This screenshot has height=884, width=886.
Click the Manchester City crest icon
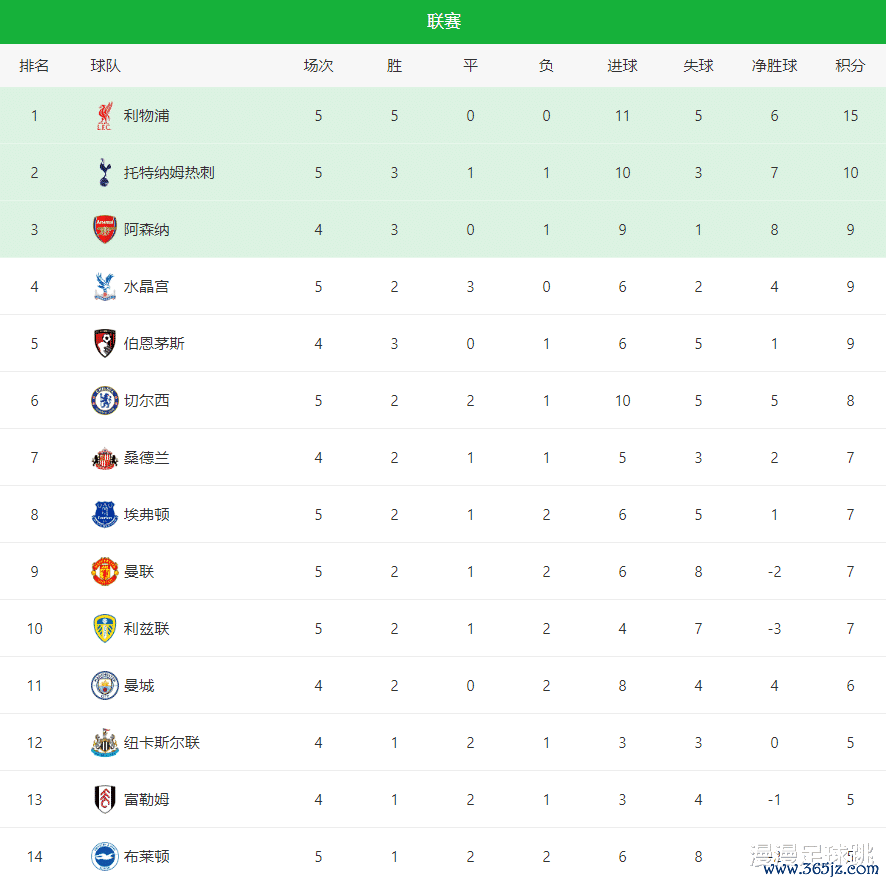tap(104, 686)
